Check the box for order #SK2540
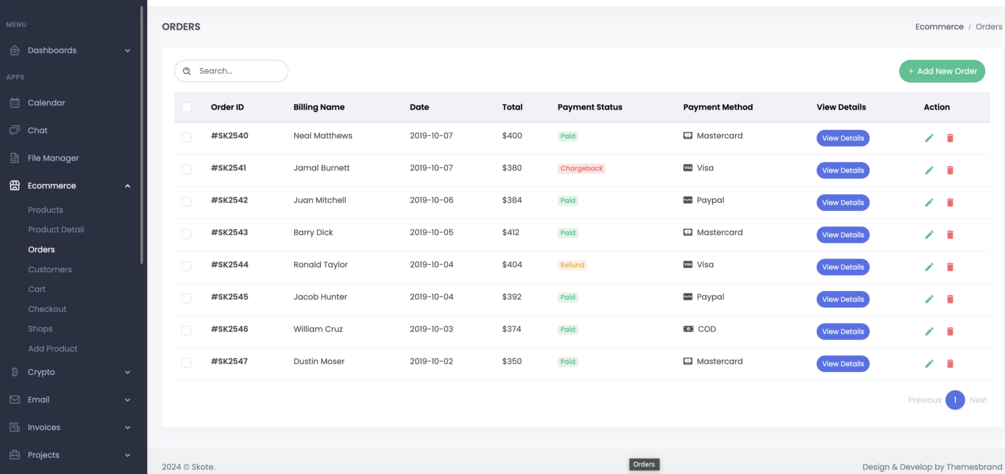Screen dimensions: 1005x474 (187, 137)
